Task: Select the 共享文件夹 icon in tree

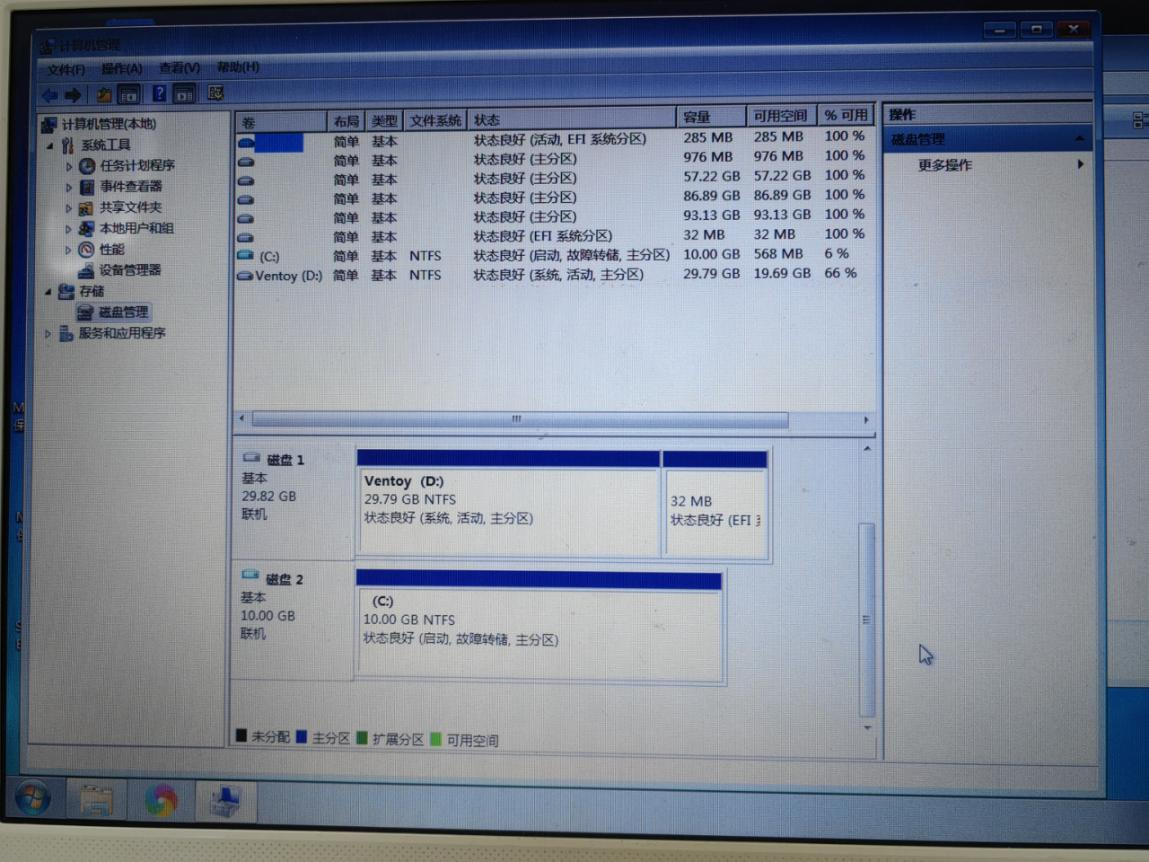Action: [86, 208]
